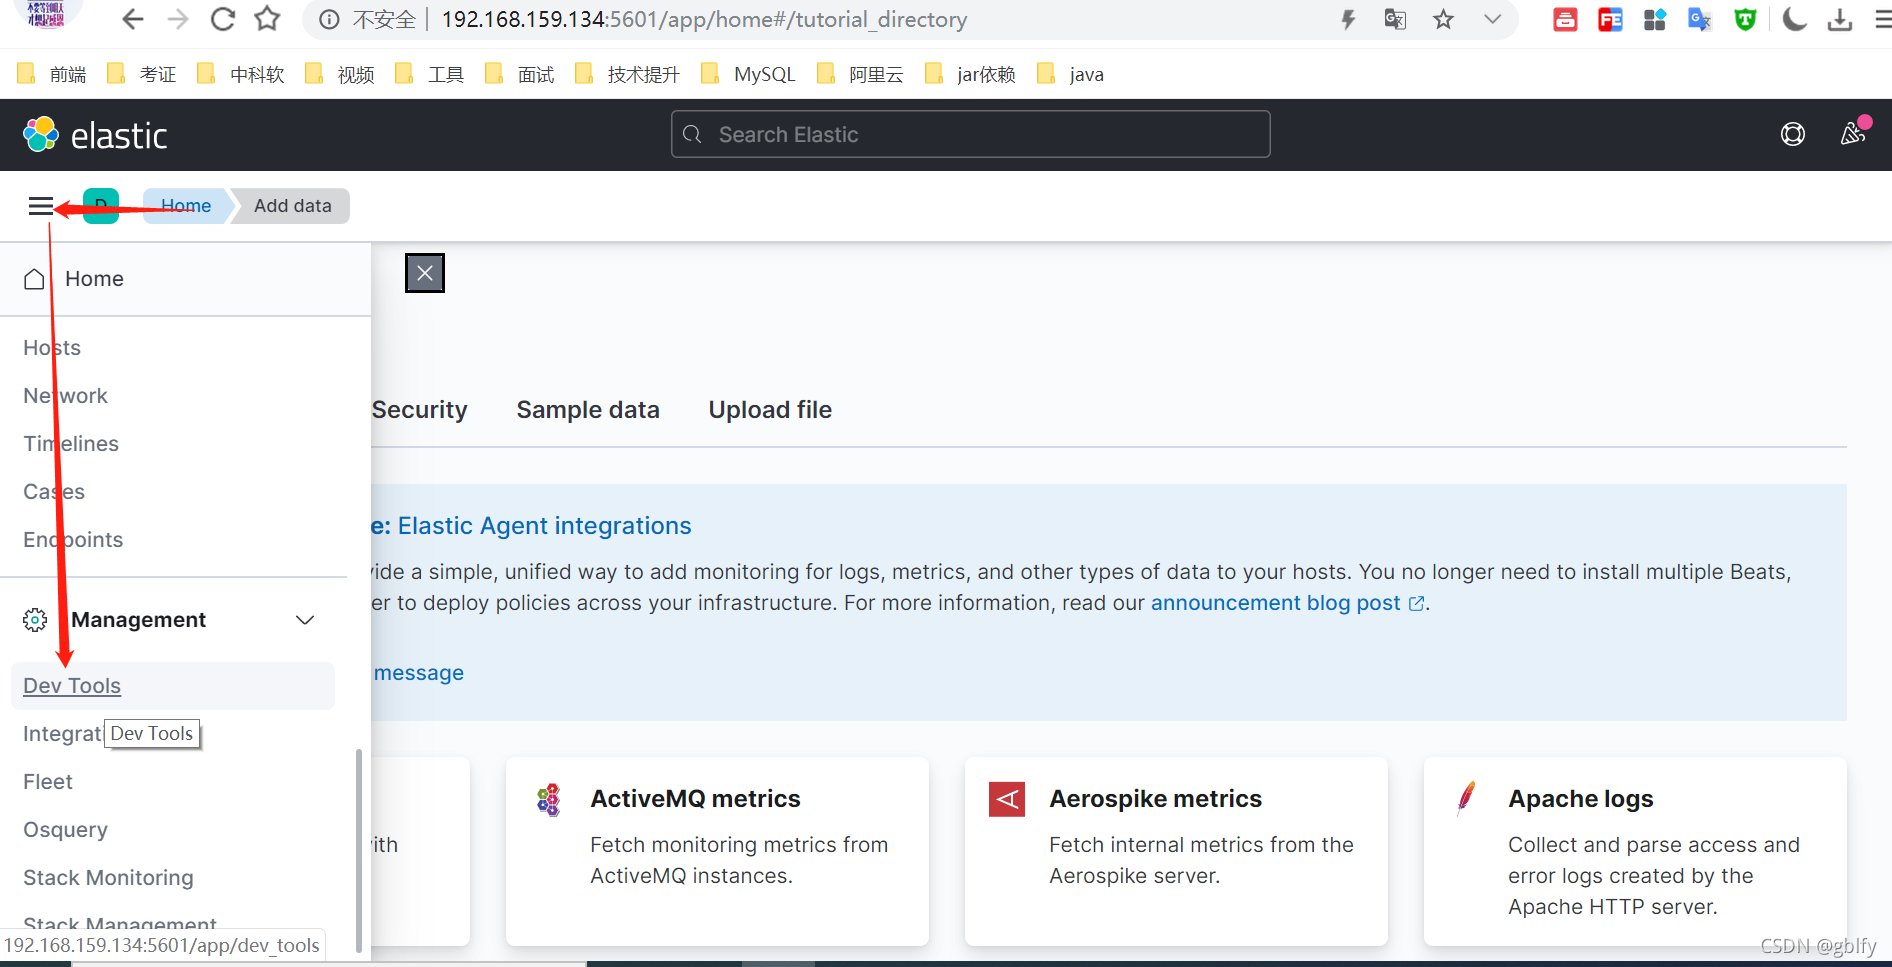Open the 视频 bookmark folder
Screen dimensions: 1892x967
pyautogui.click(x=340, y=74)
